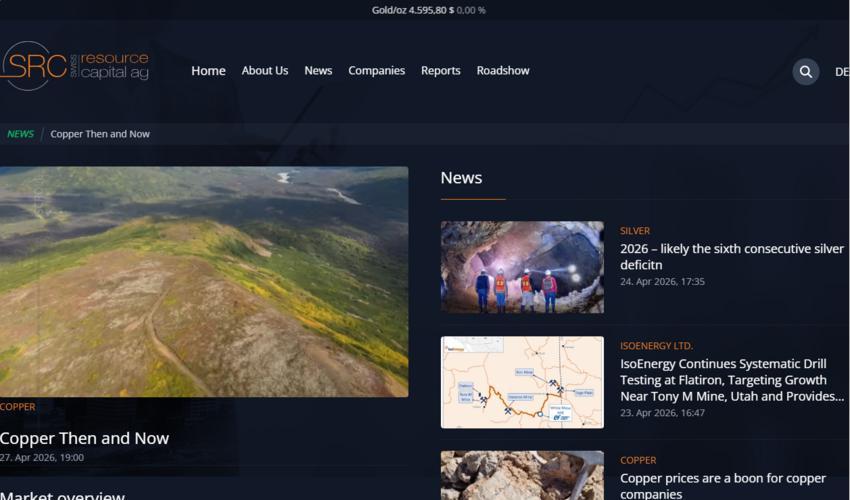Open the mountain landscape article image
Screen dimensions: 850x500
coord(204,281)
